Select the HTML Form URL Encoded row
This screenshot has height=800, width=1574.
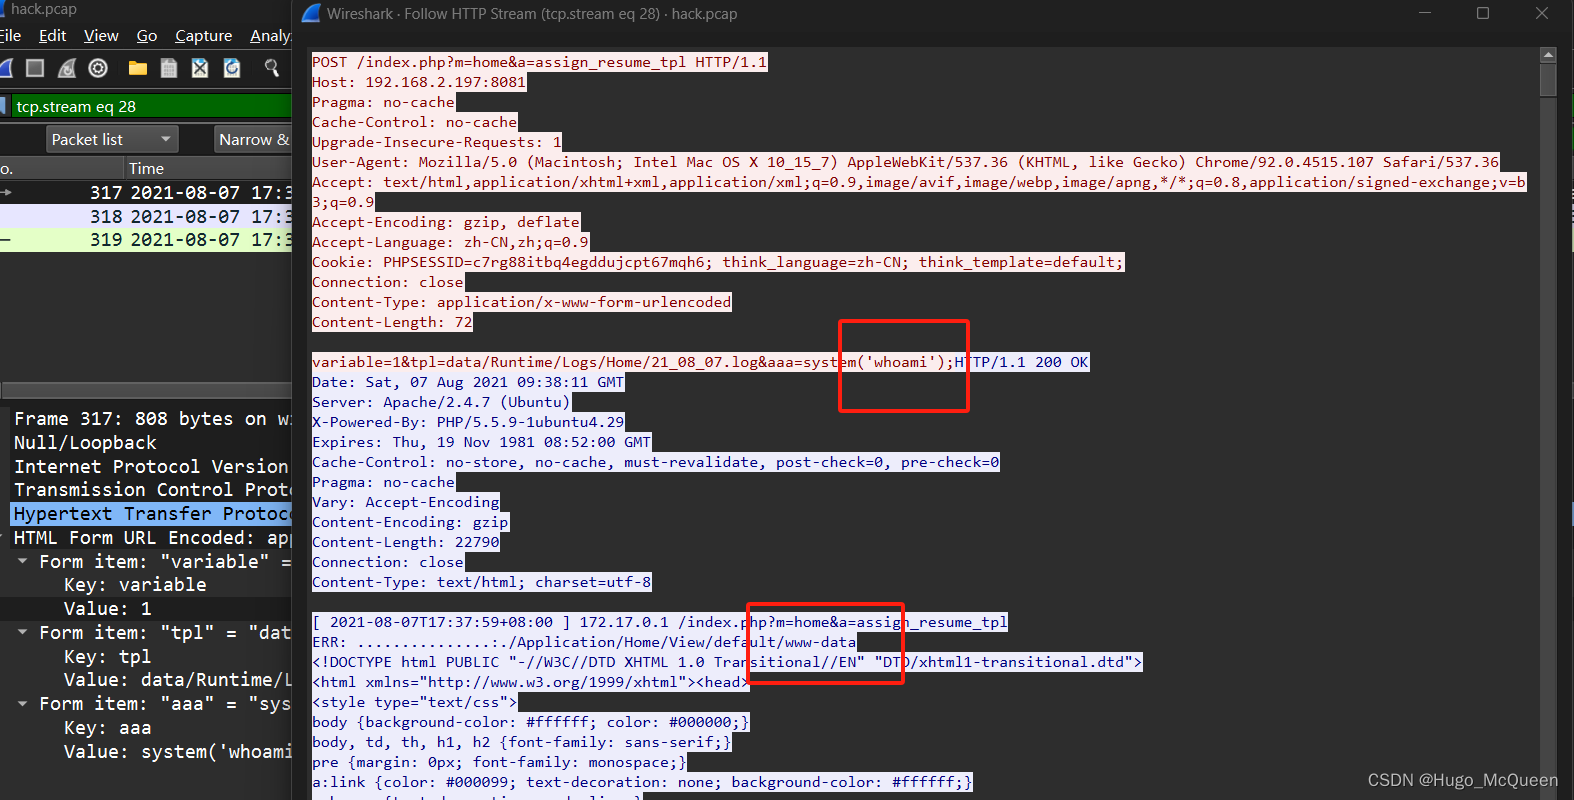(x=150, y=538)
